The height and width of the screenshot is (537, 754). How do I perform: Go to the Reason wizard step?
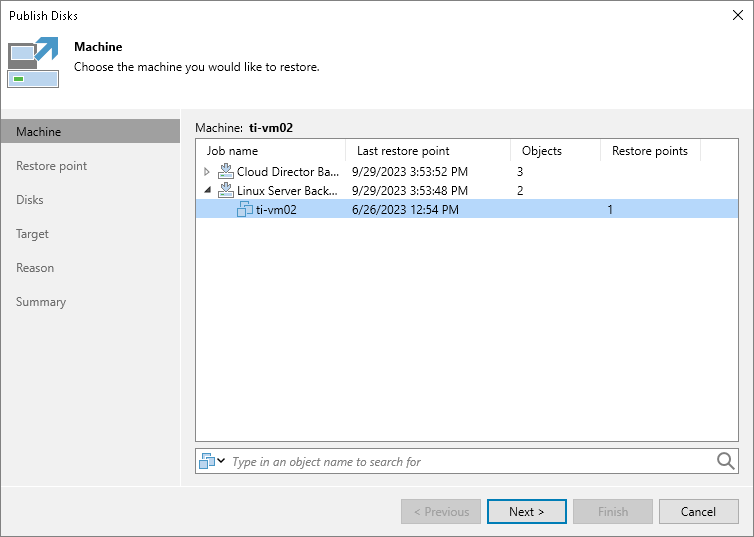[x=35, y=268]
